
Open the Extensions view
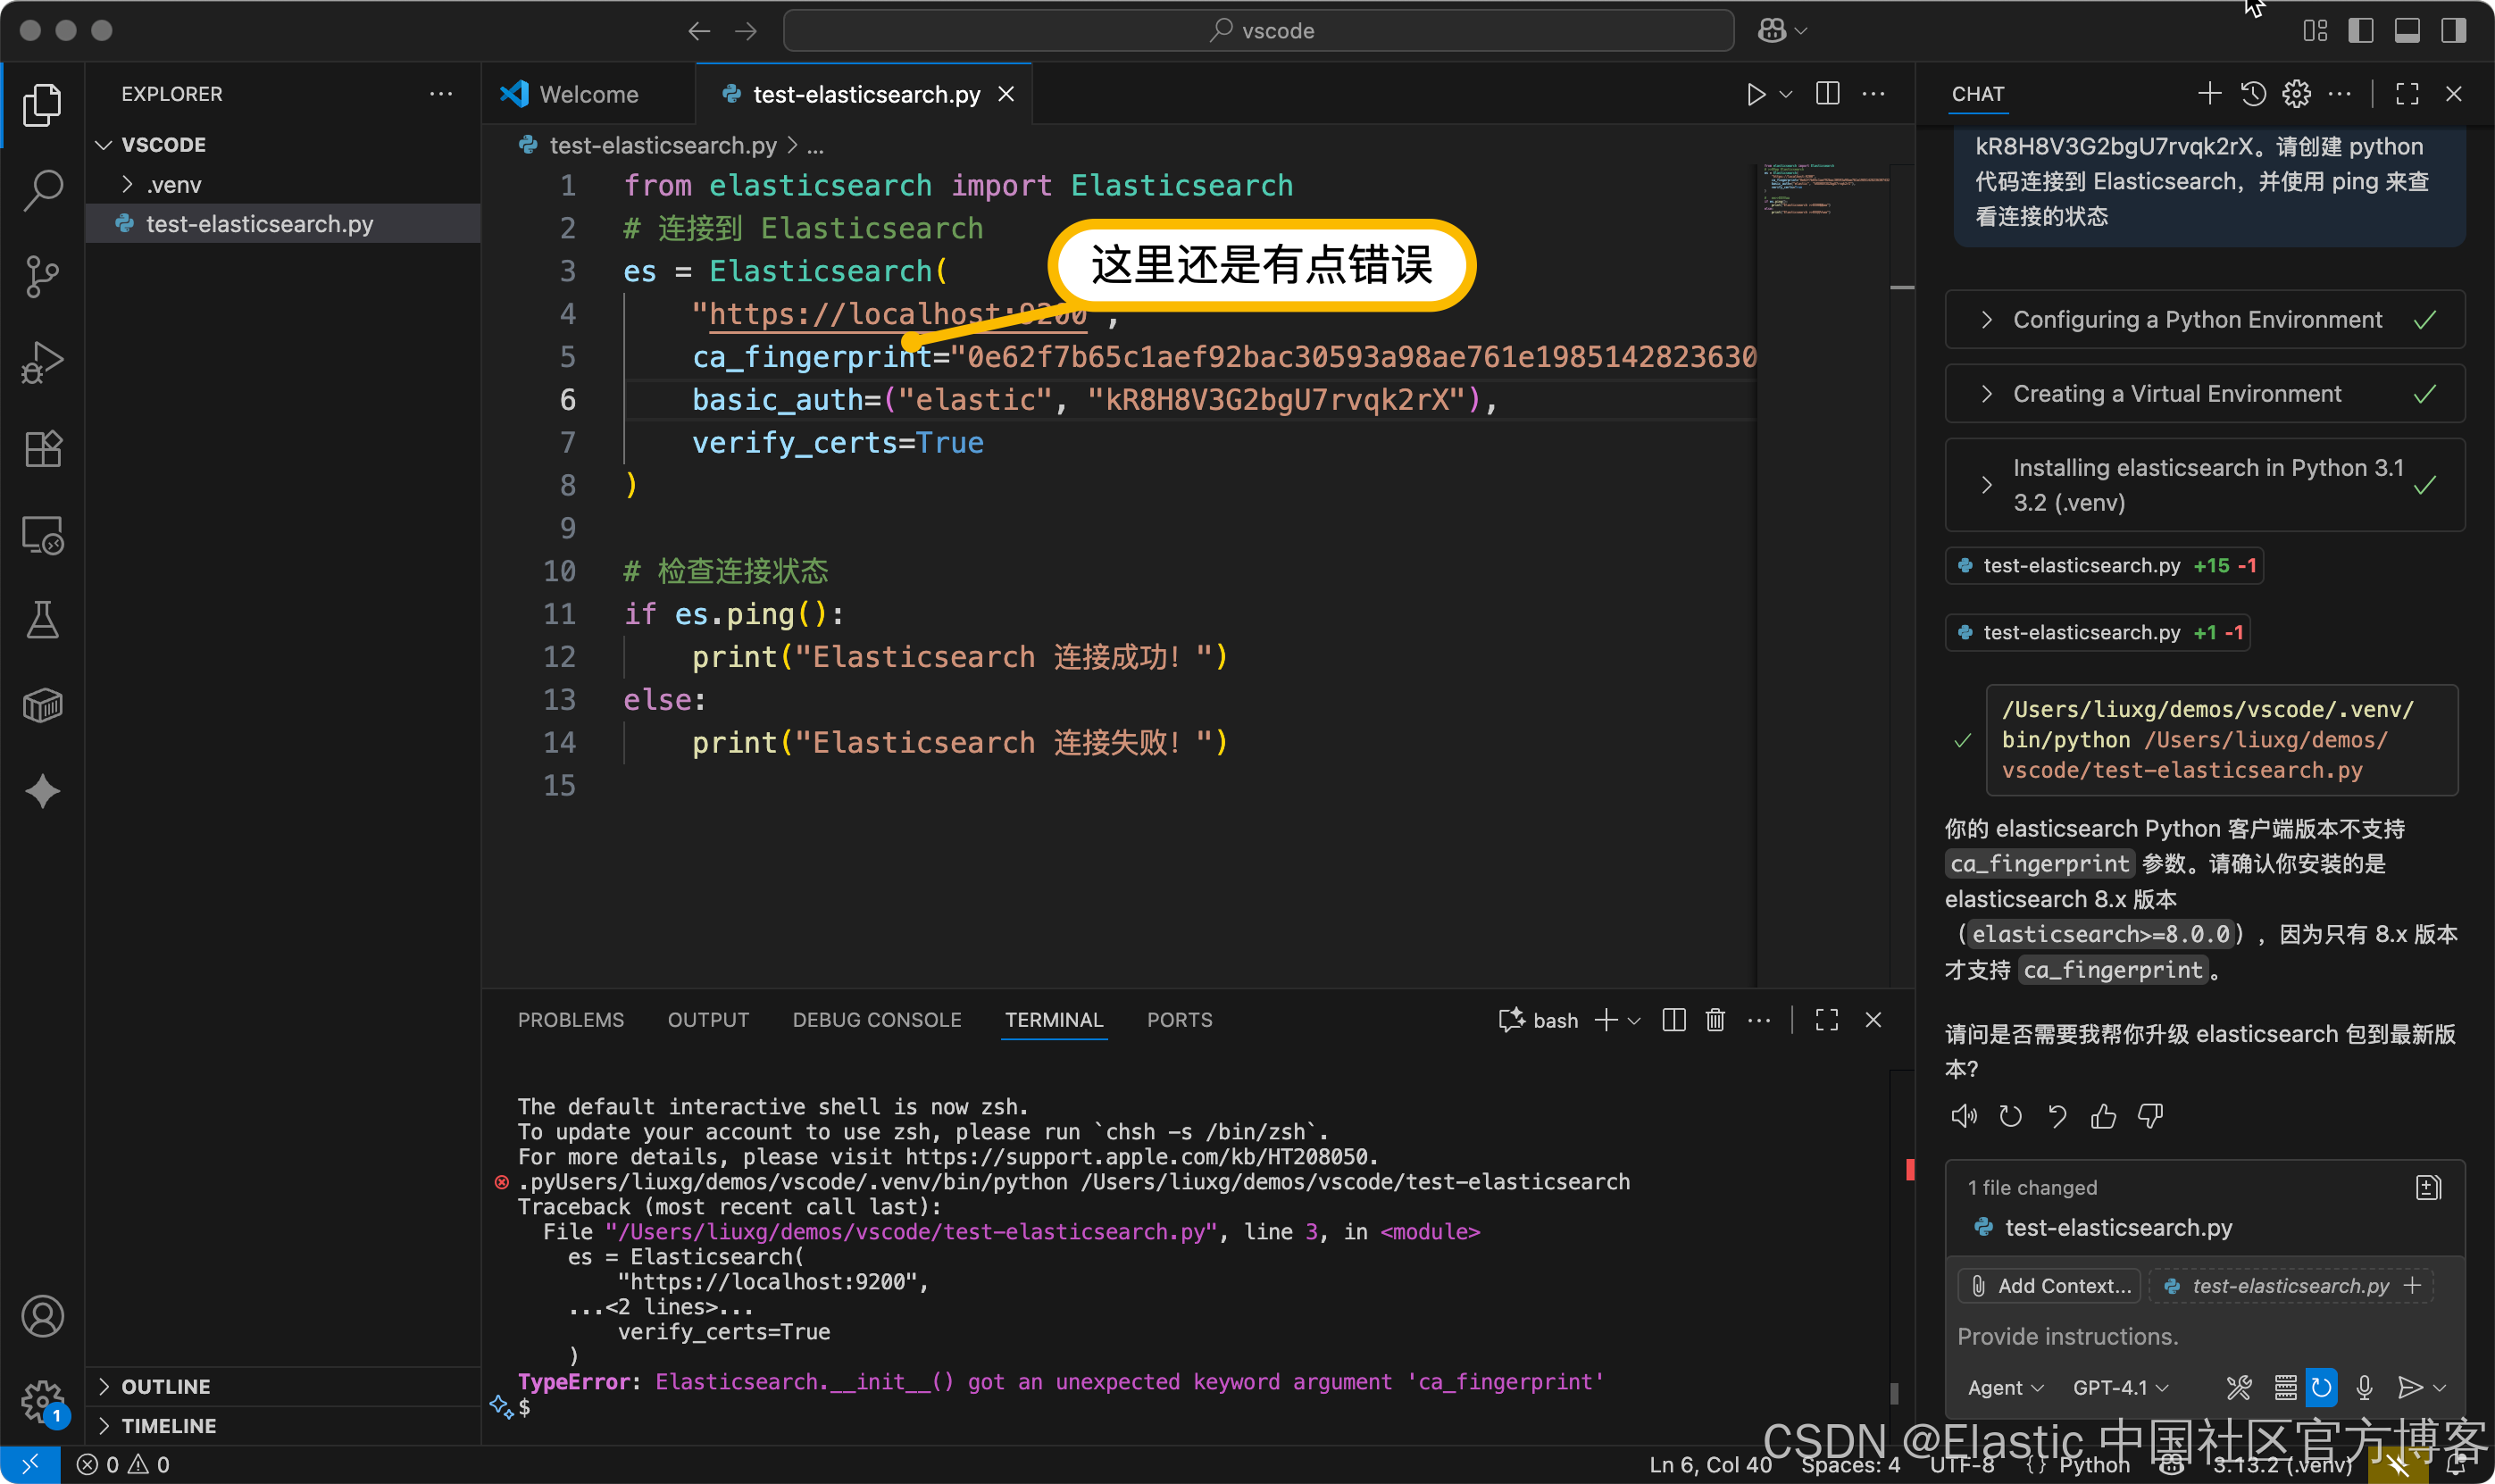pyautogui.click(x=42, y=449)
